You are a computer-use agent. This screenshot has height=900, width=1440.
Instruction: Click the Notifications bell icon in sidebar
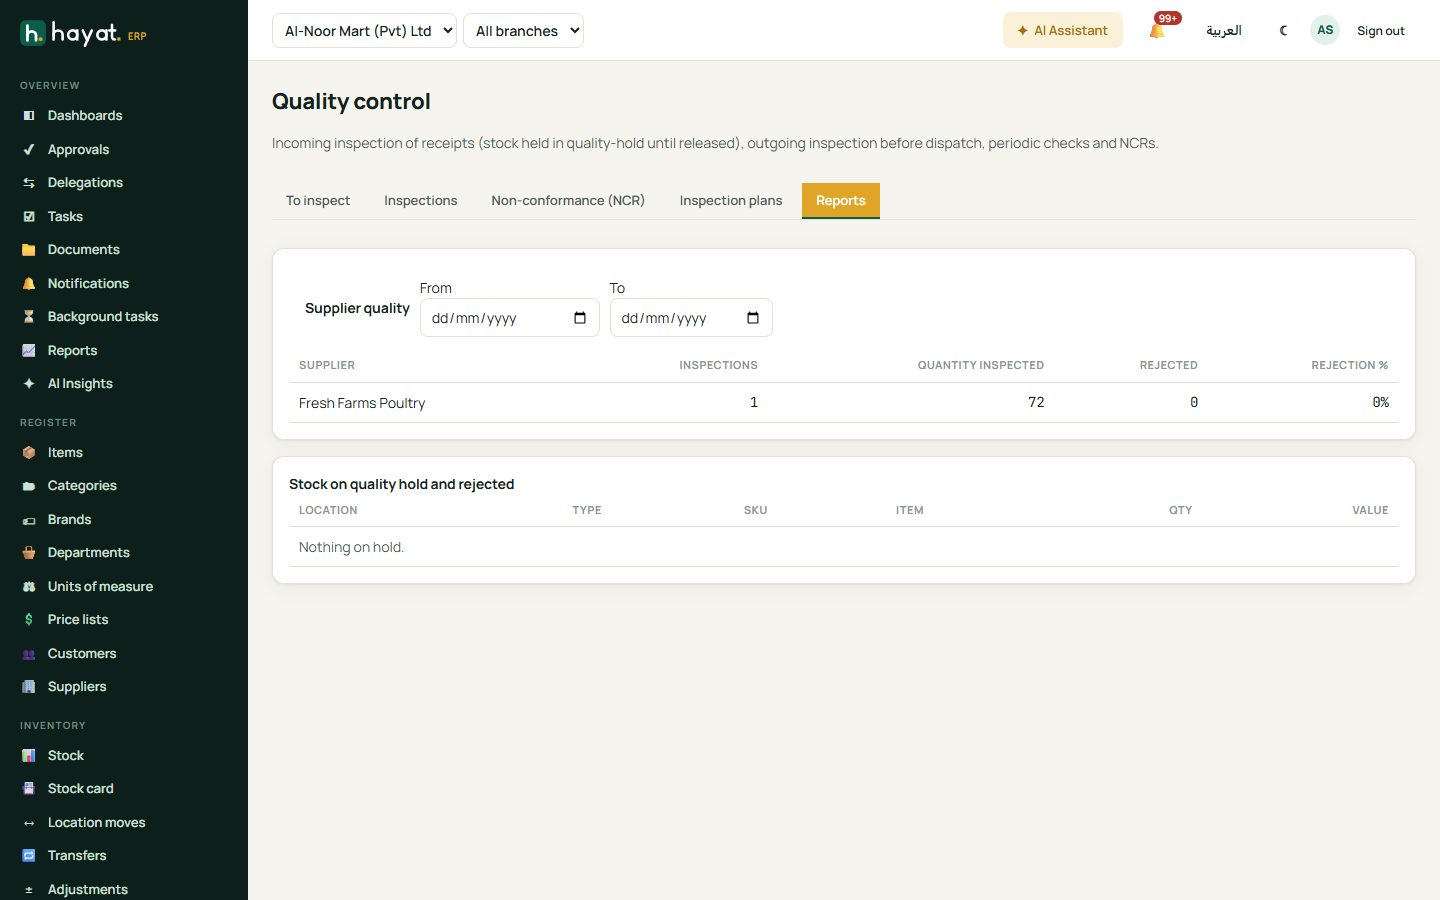(29, 284)
